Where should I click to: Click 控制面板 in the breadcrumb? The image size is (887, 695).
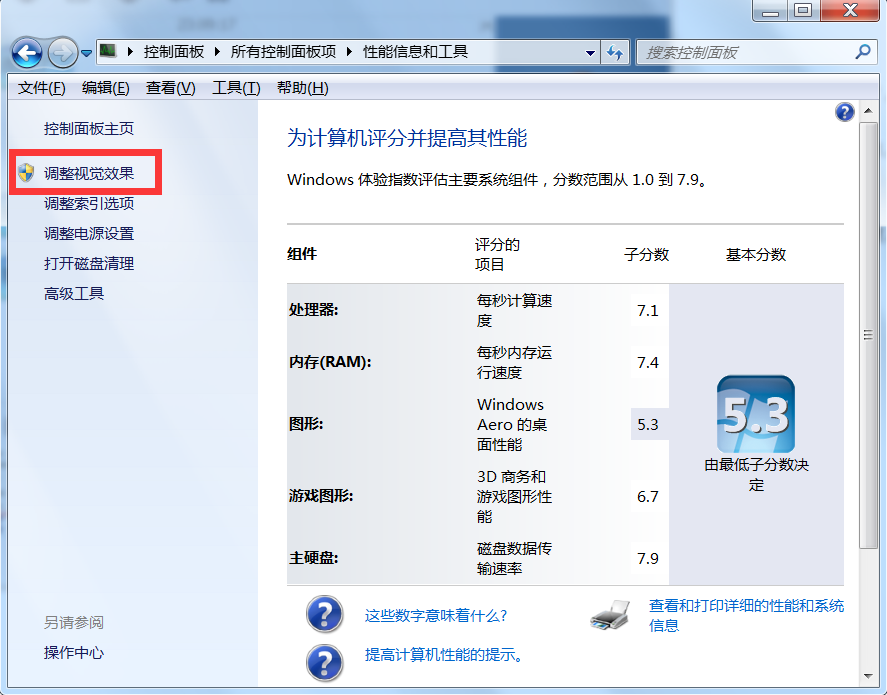174,52
